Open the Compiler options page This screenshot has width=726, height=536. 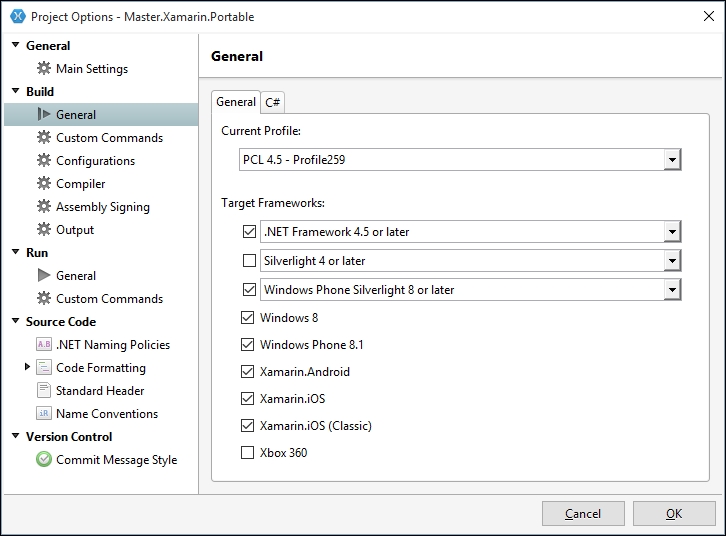81,184
